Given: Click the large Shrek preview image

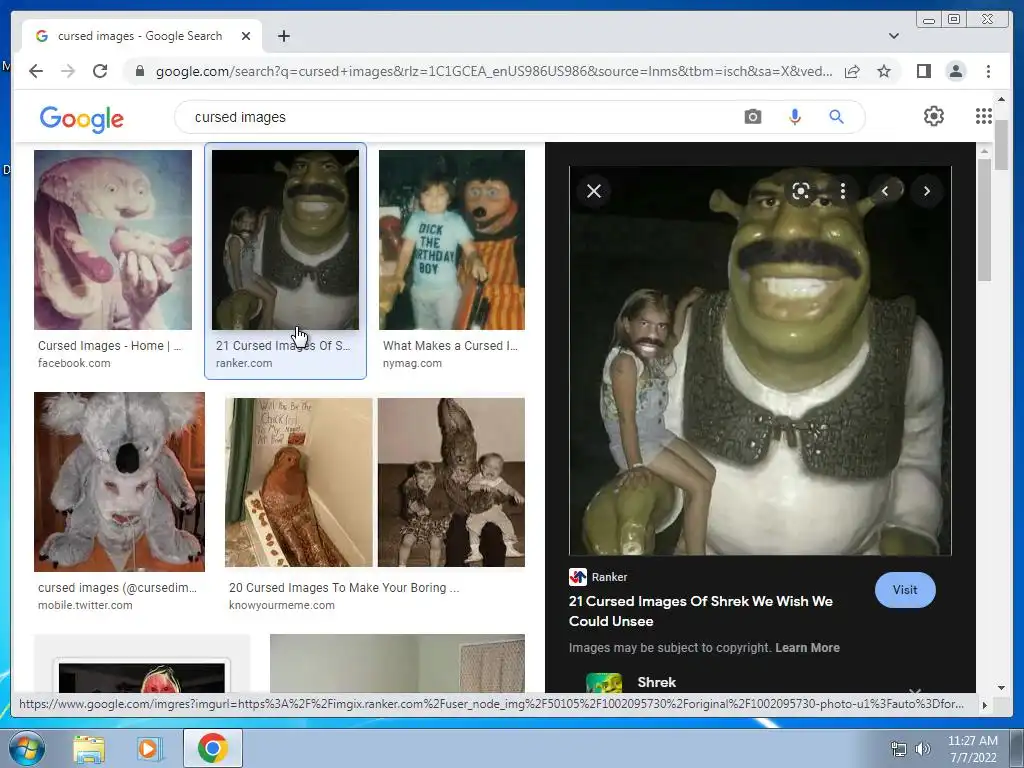Looking at the screenshot, I should coord(760,360).
